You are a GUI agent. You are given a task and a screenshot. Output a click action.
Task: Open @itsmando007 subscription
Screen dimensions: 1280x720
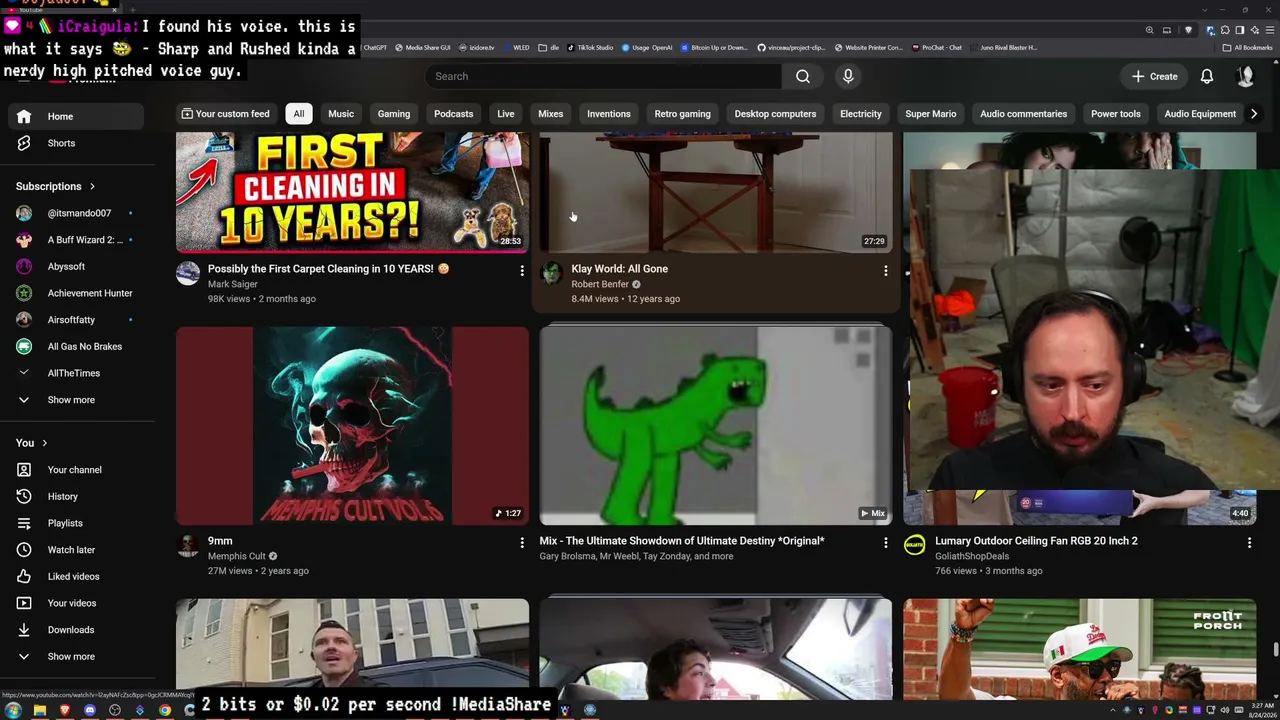76,213
